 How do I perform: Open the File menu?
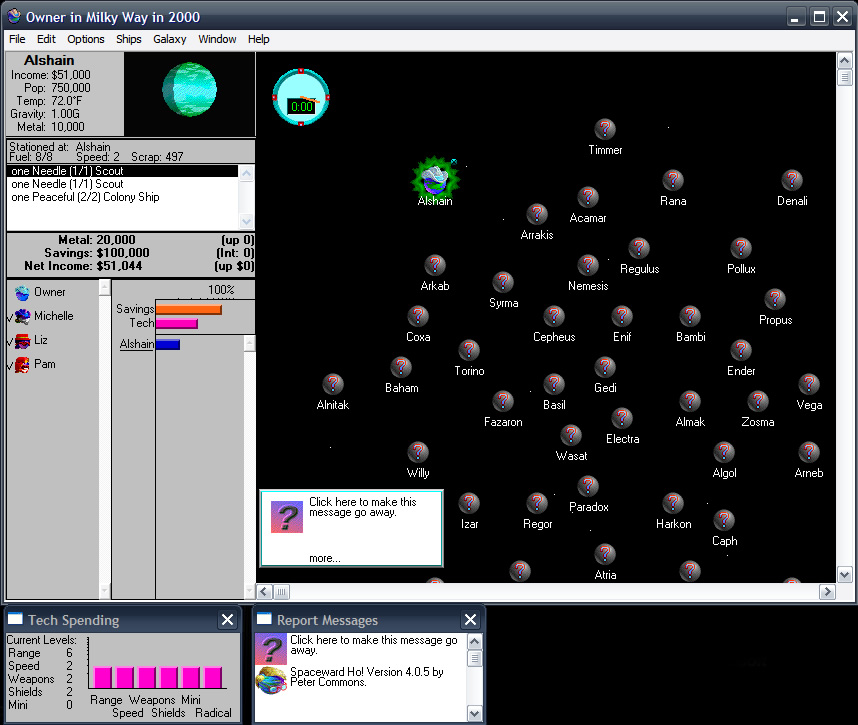coord(17,39)
